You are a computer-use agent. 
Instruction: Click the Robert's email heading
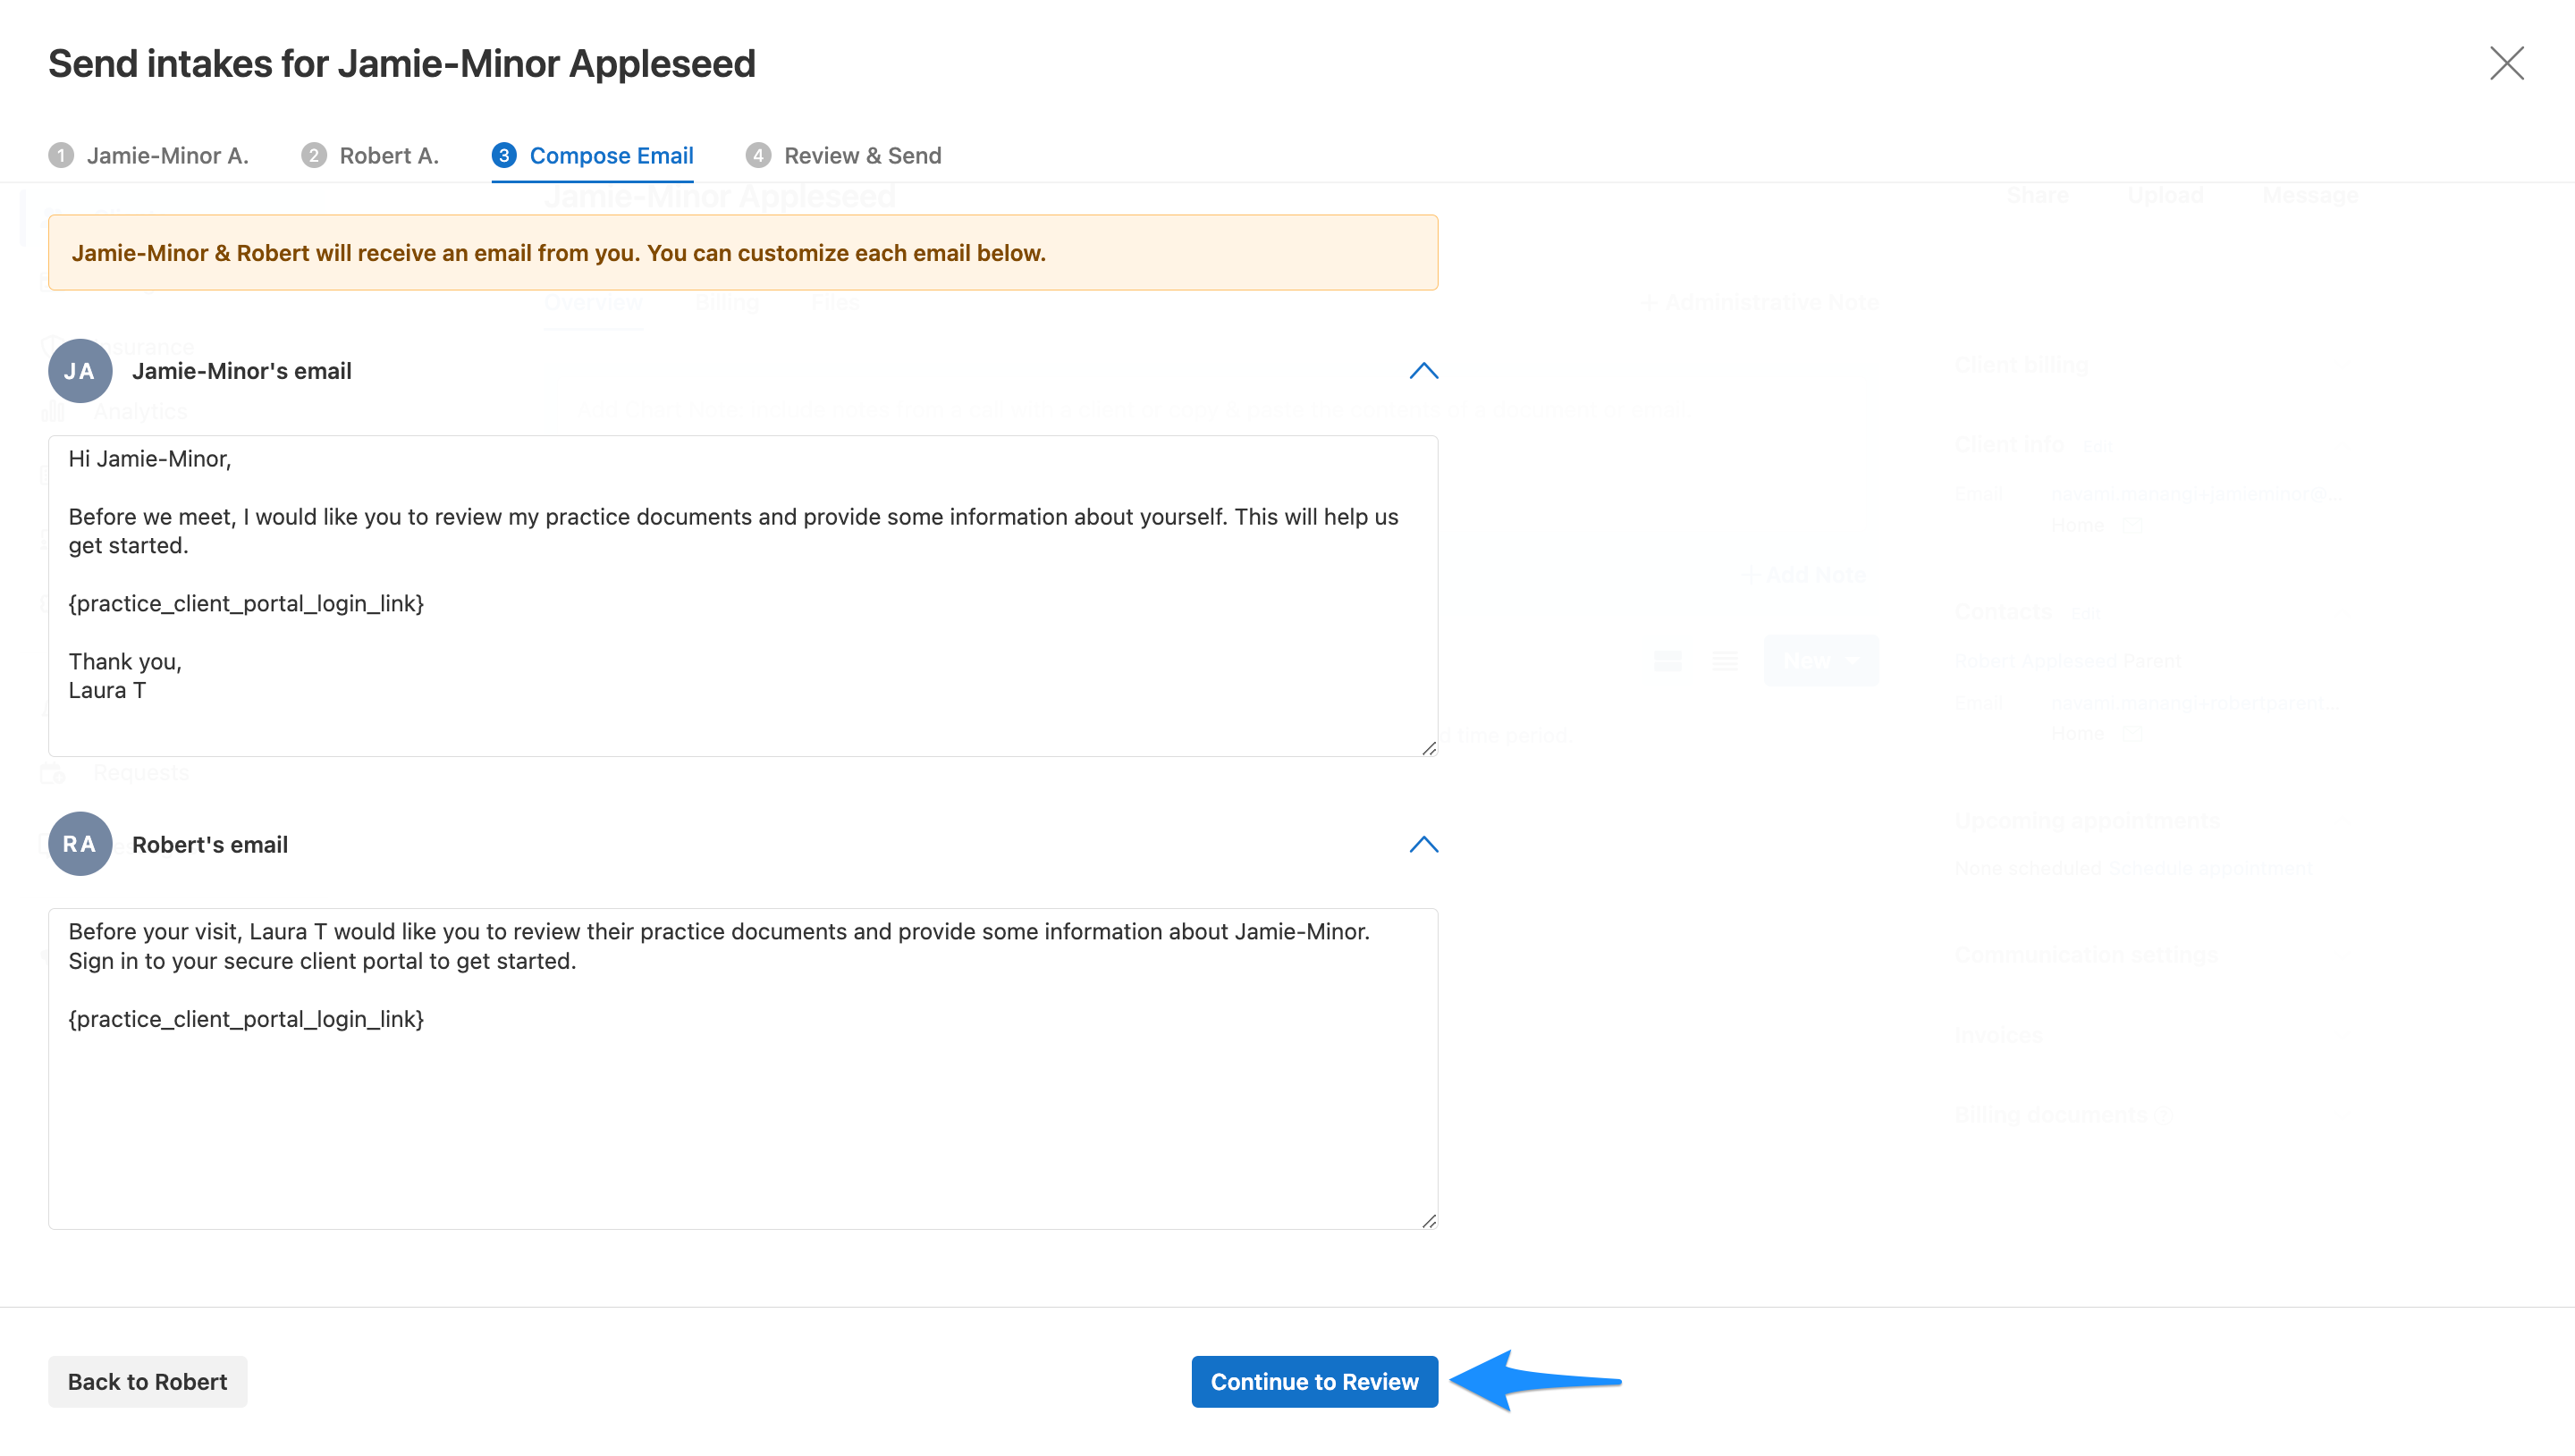pyautogui.click(x=210, y=844)
